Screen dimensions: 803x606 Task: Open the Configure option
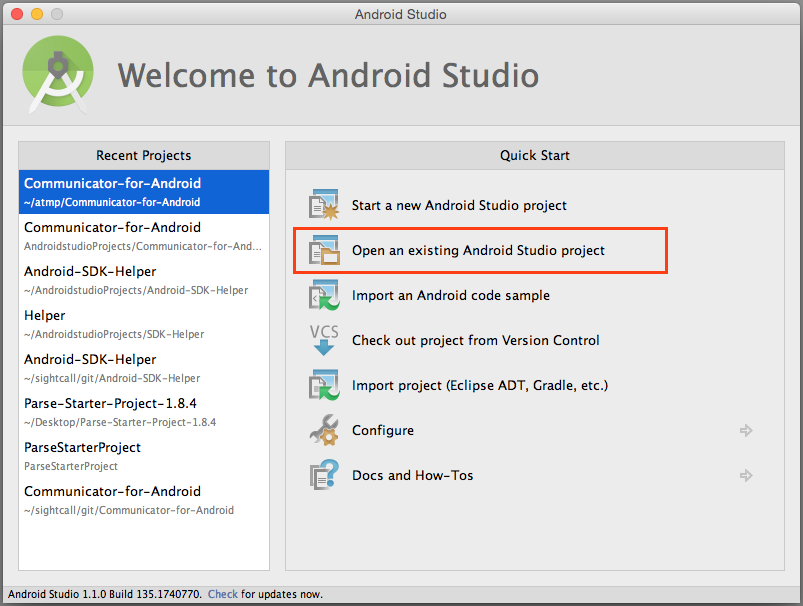click(383, 430)
